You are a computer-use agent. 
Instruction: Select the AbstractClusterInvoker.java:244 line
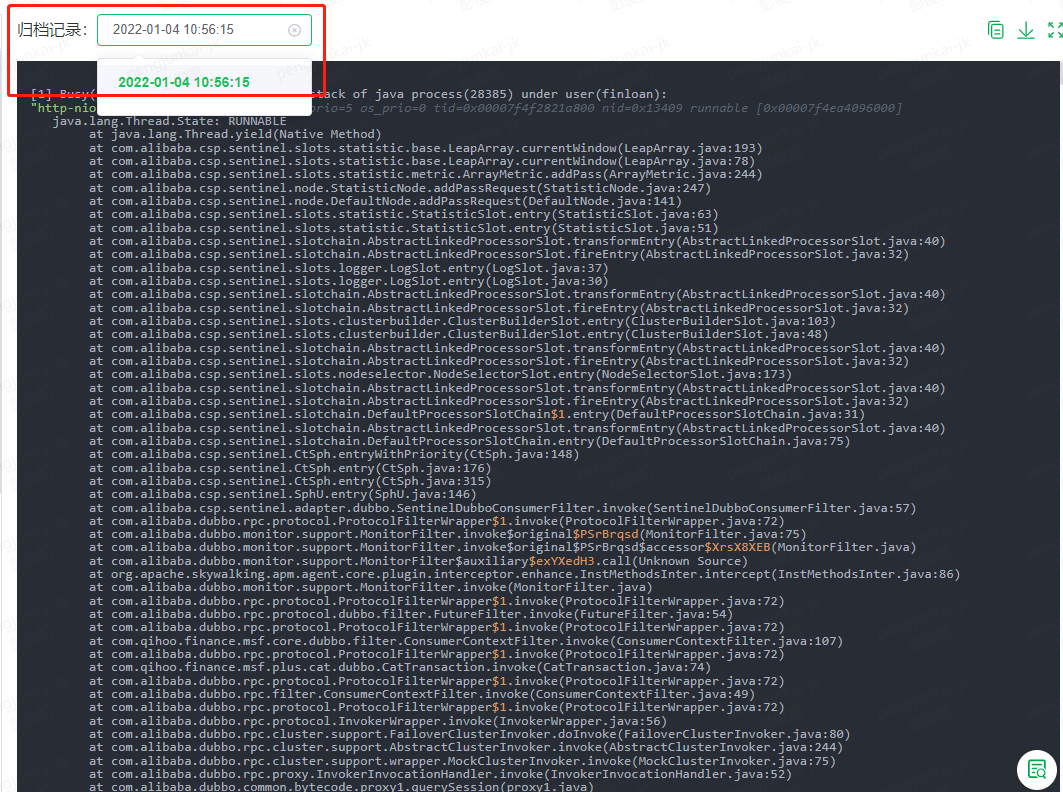tap(466, 747)
